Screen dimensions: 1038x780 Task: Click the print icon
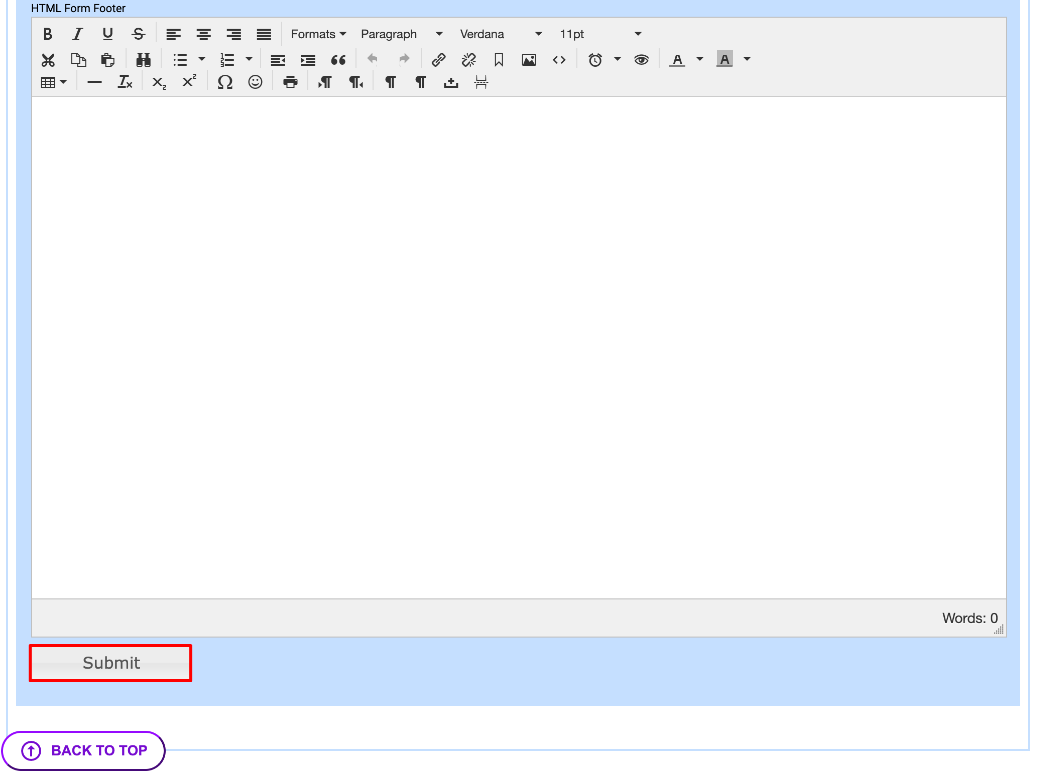[x=290, y=83]
